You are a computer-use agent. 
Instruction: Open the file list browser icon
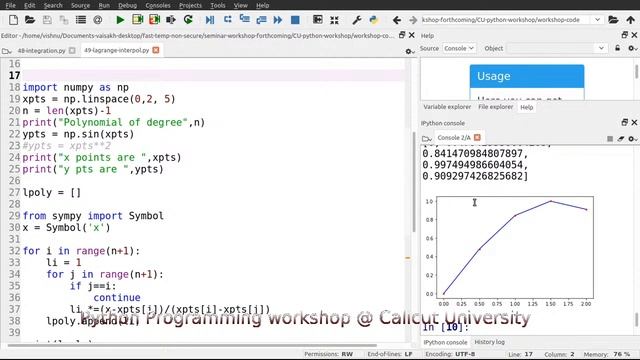81,20
